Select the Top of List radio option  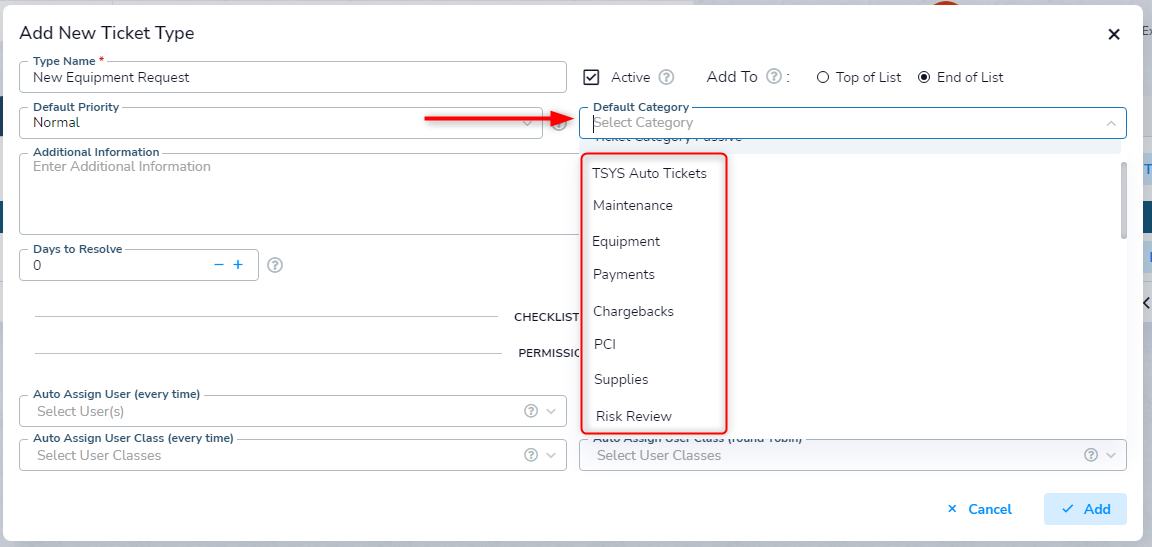[823, 77]
